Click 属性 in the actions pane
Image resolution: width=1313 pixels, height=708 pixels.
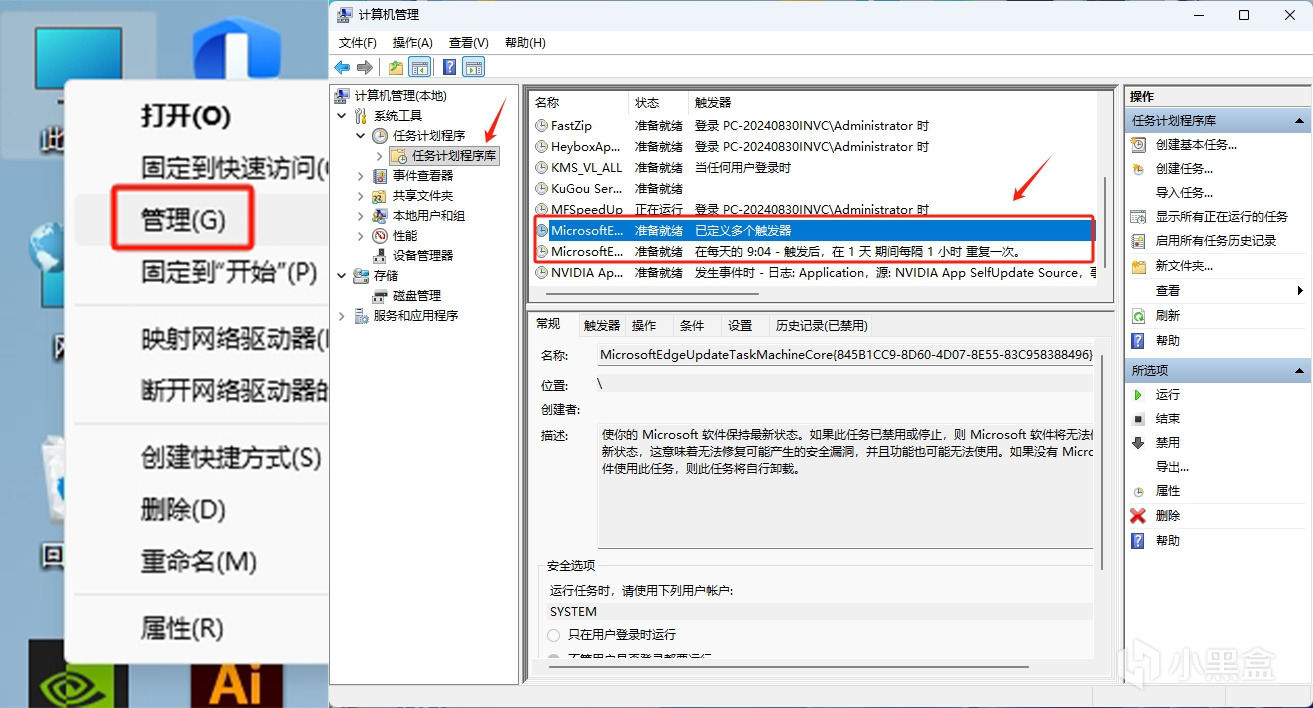1167,490
